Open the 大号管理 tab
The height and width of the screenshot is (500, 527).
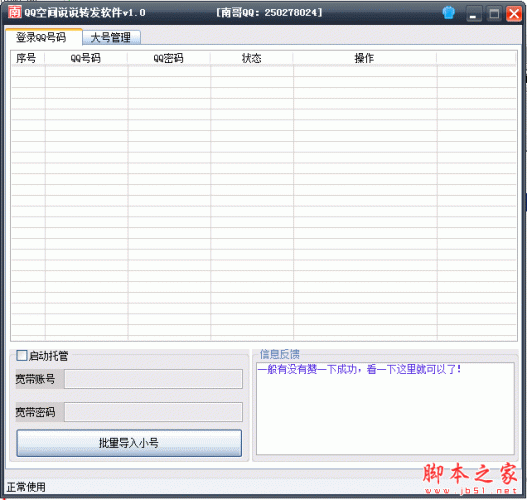[x=111, y=37]
